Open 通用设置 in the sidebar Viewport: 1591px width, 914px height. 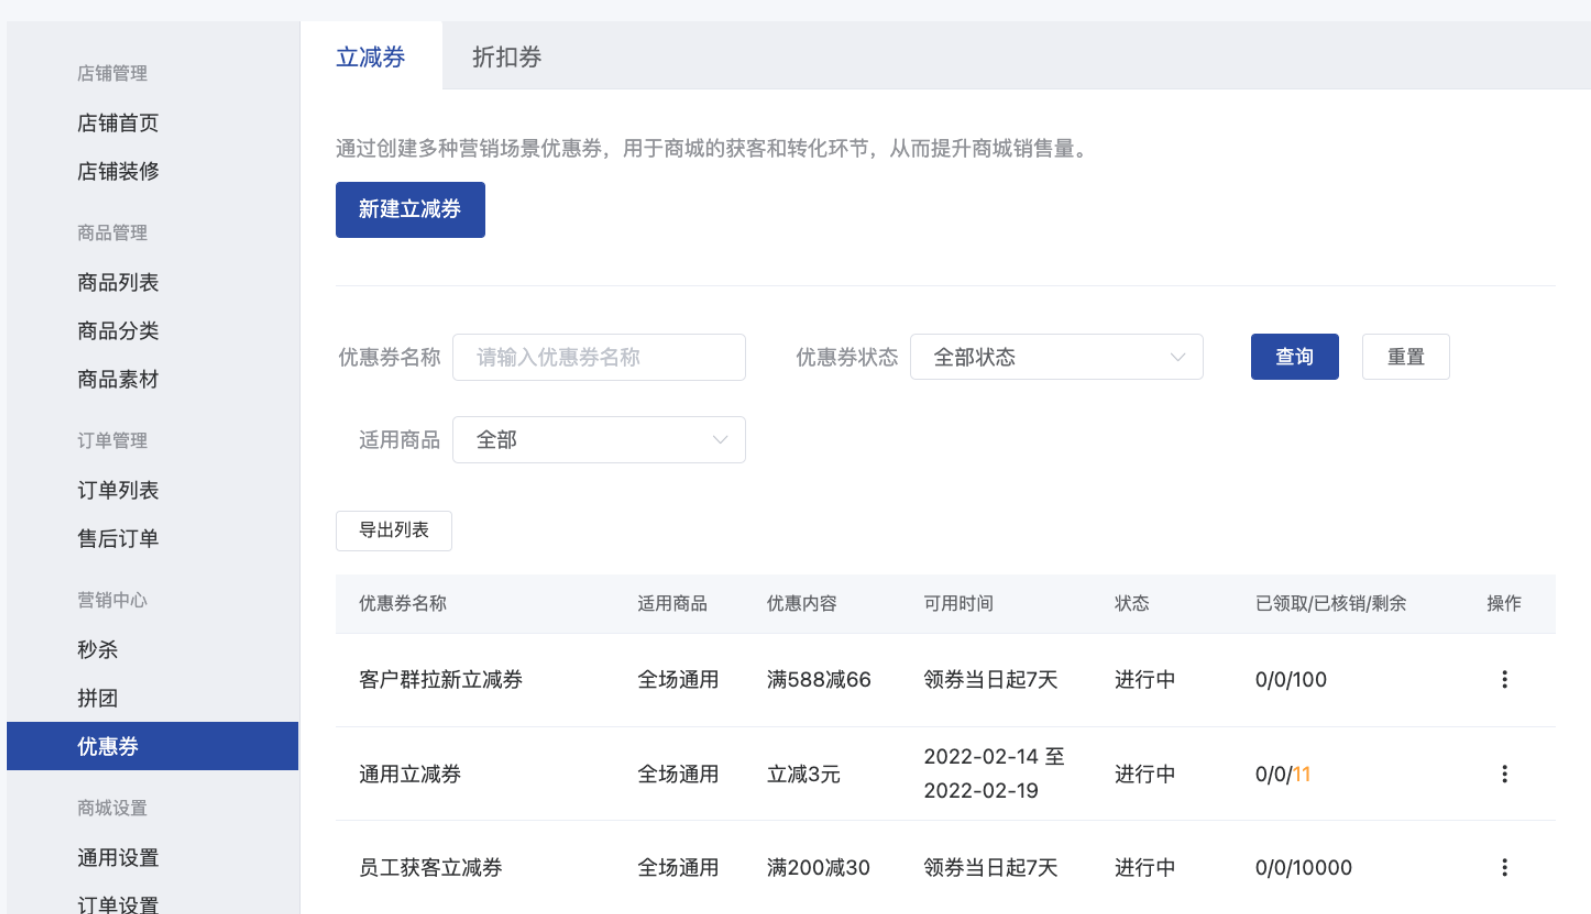[118, 857]
